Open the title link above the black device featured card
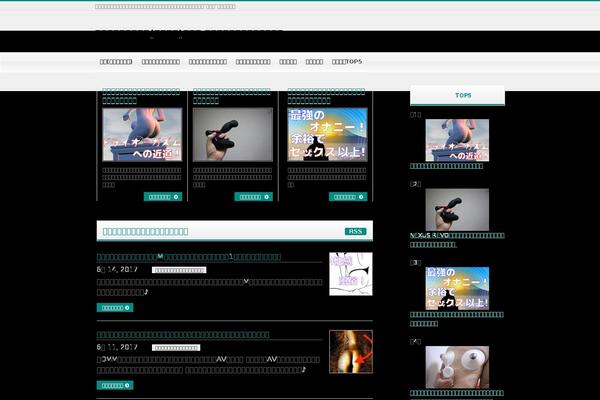The image size is (600, 400). tap(232, 96)
